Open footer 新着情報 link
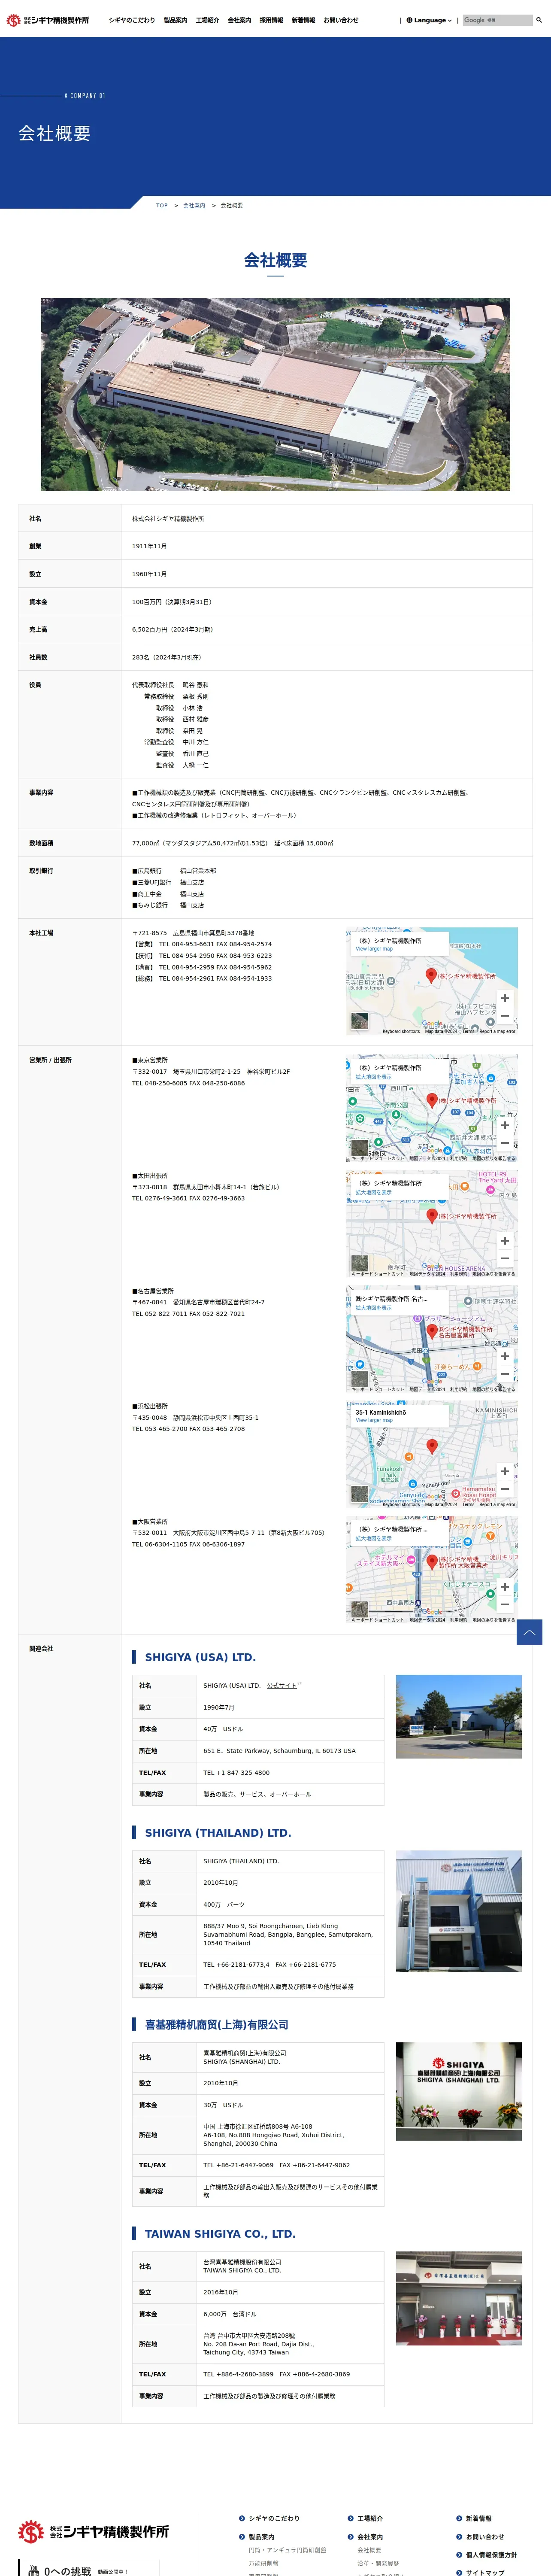The width and height of the screenshot is (551, 2576). (x=478, y=2519)
